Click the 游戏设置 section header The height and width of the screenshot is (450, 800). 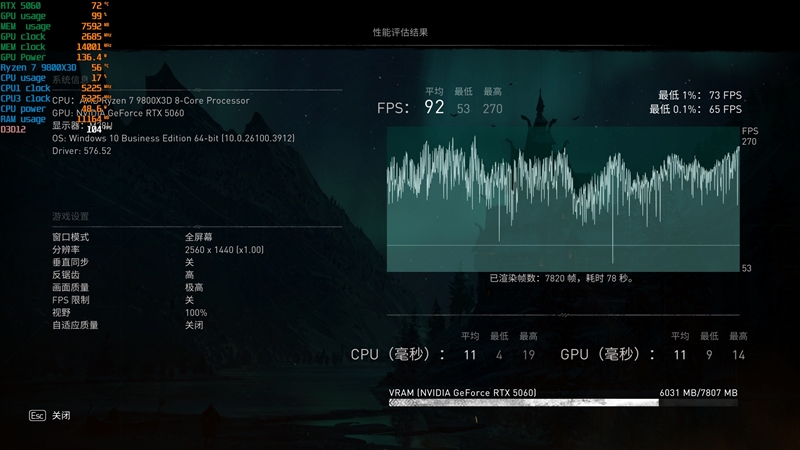pyautogui.click(x=70, y=216)
